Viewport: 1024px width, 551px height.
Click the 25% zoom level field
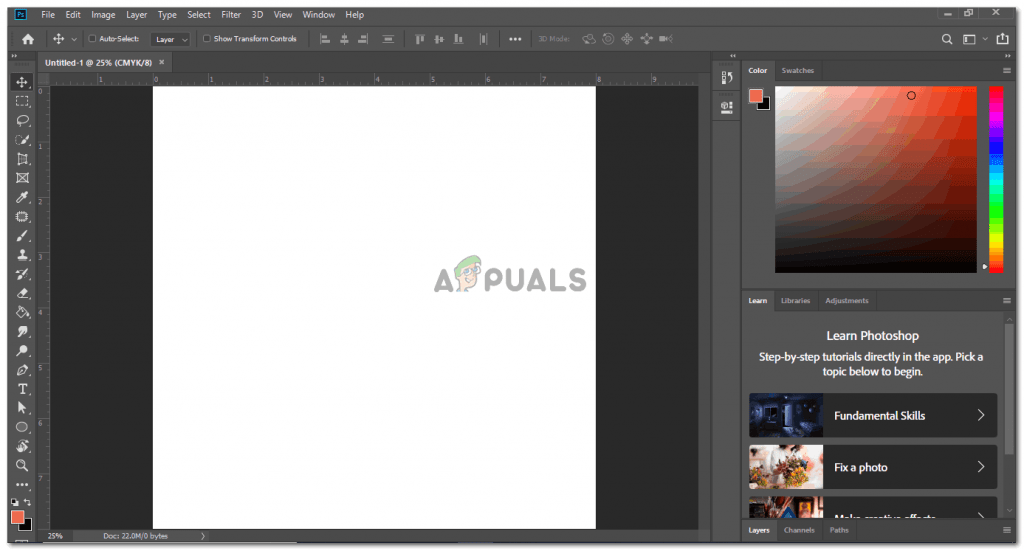(x=55, y=536)
